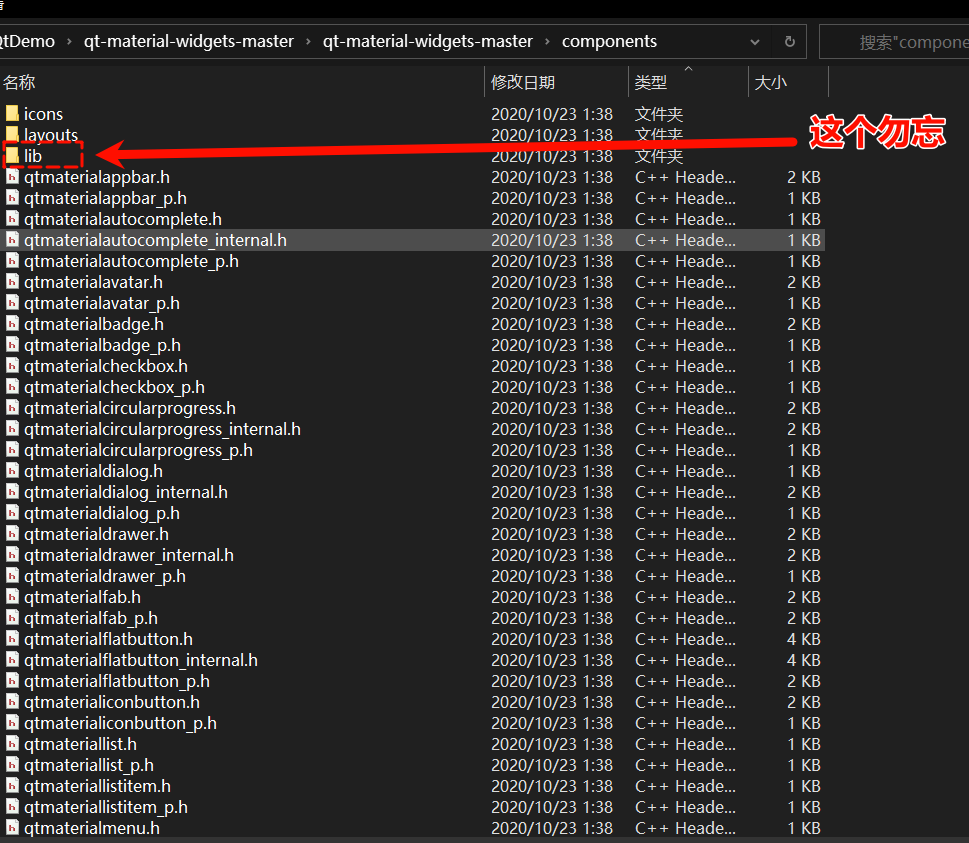The width and height of the screenshot is (969, 843).
Task: Click the qtmaterialiconbutton.h file icon
Action: click(12, 703)
